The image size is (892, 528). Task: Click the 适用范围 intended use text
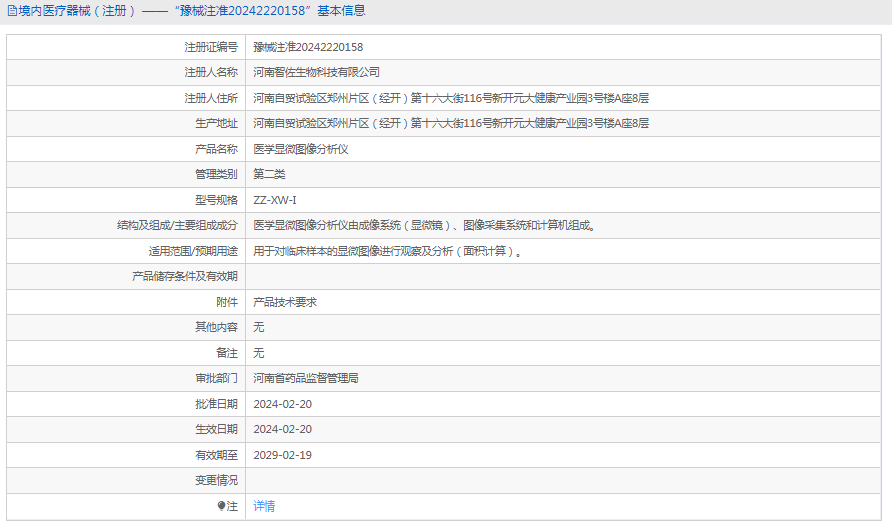click(x=387, y=251)
